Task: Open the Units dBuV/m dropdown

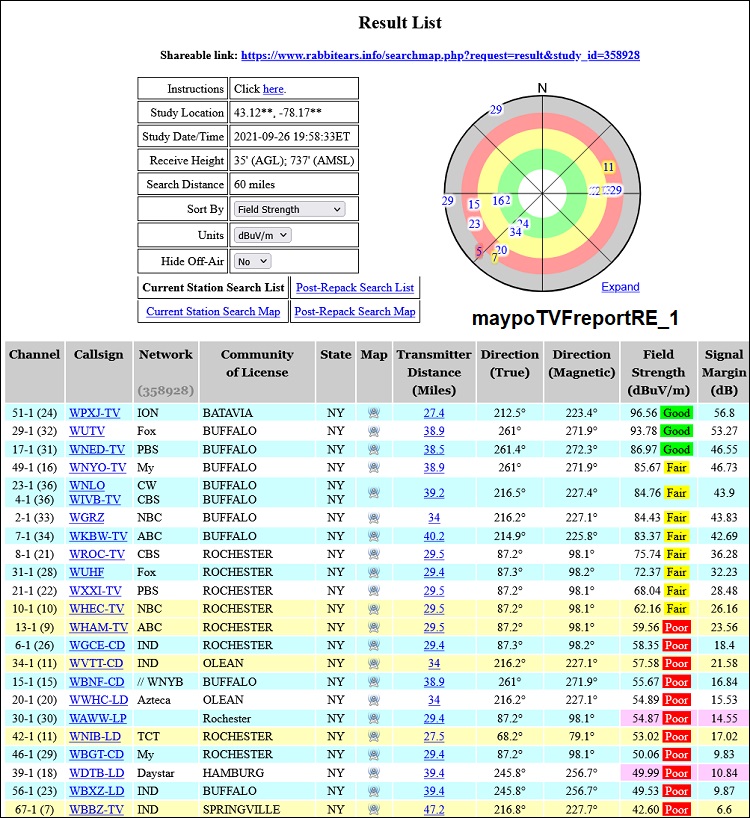Action: coord(261,235)
